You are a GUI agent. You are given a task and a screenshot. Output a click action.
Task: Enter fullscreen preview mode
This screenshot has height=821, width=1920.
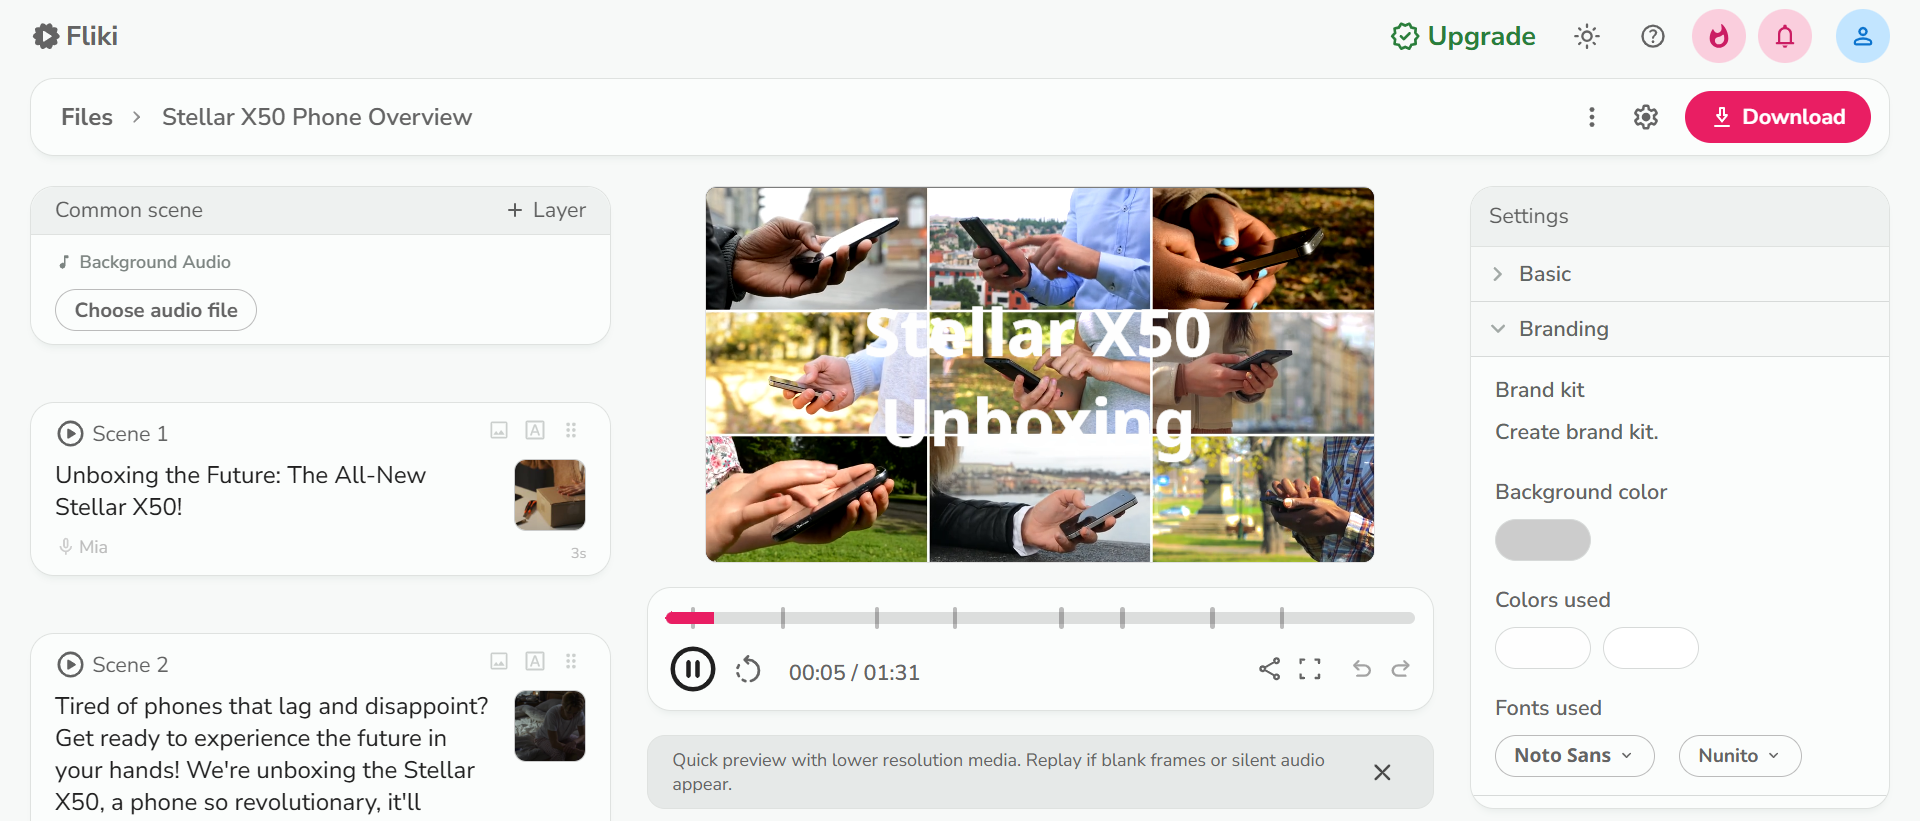click(1310, 669)
